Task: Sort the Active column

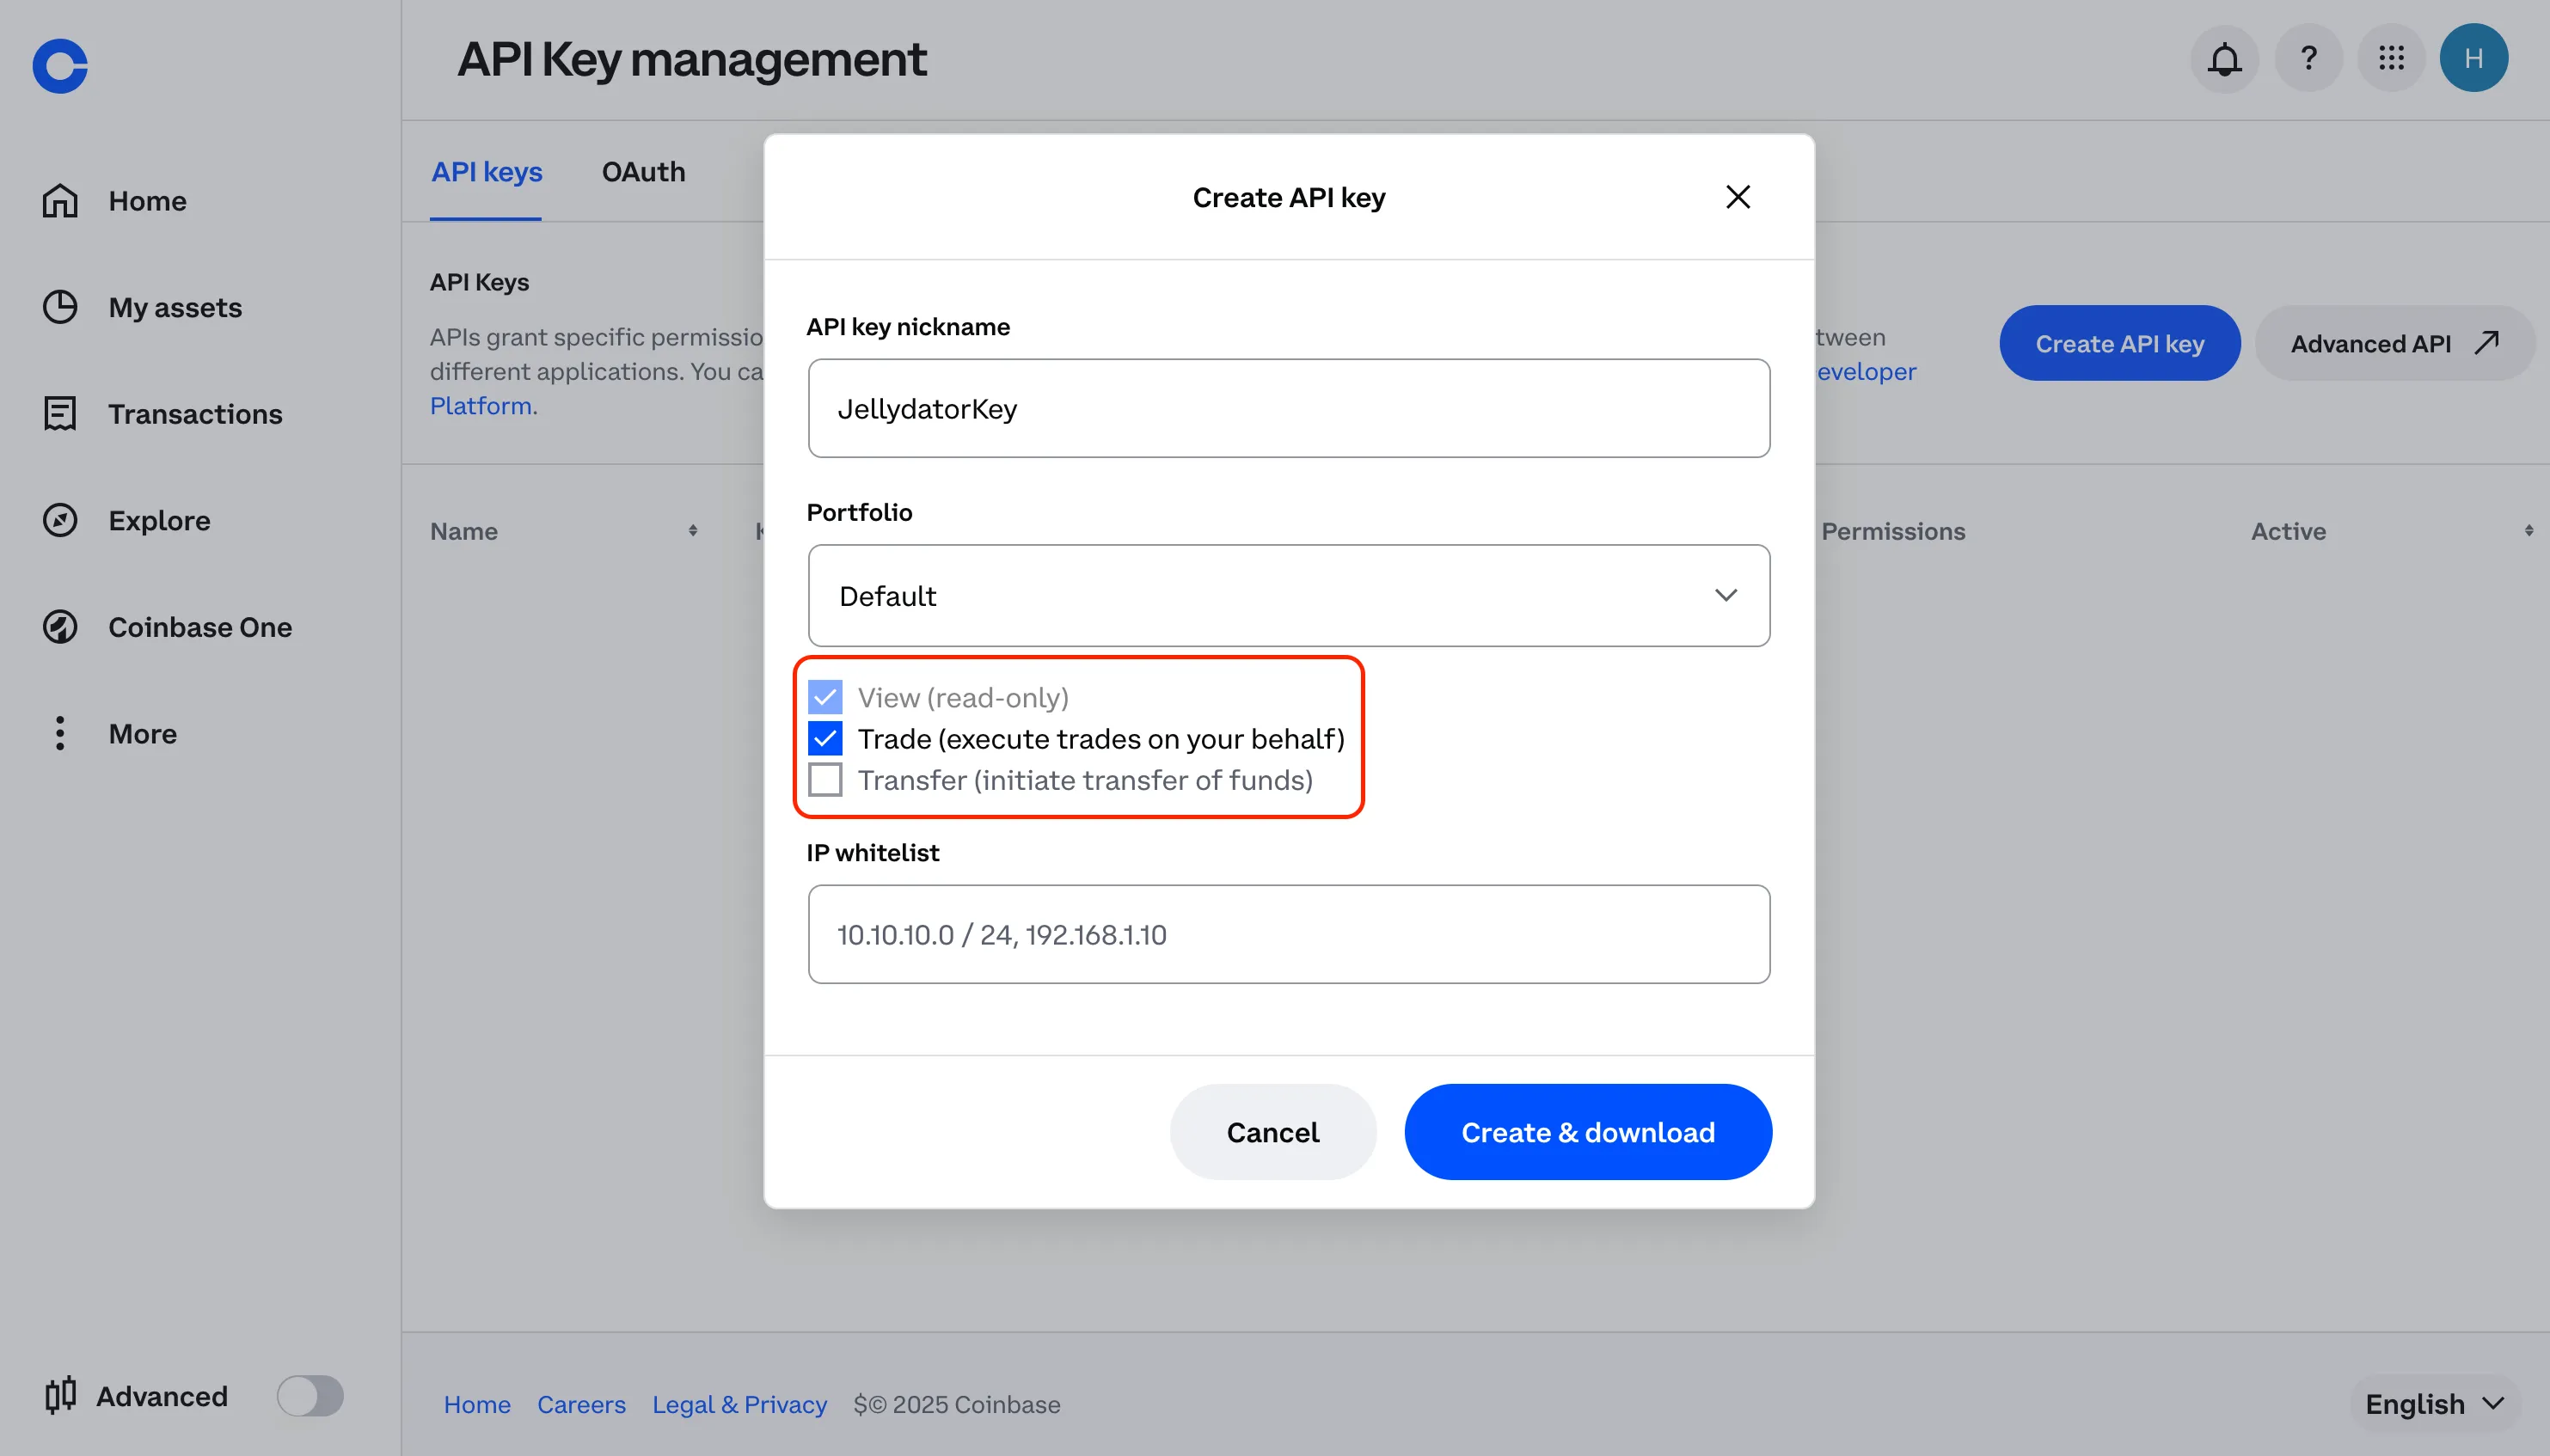Action: [x=2529, y=531]
